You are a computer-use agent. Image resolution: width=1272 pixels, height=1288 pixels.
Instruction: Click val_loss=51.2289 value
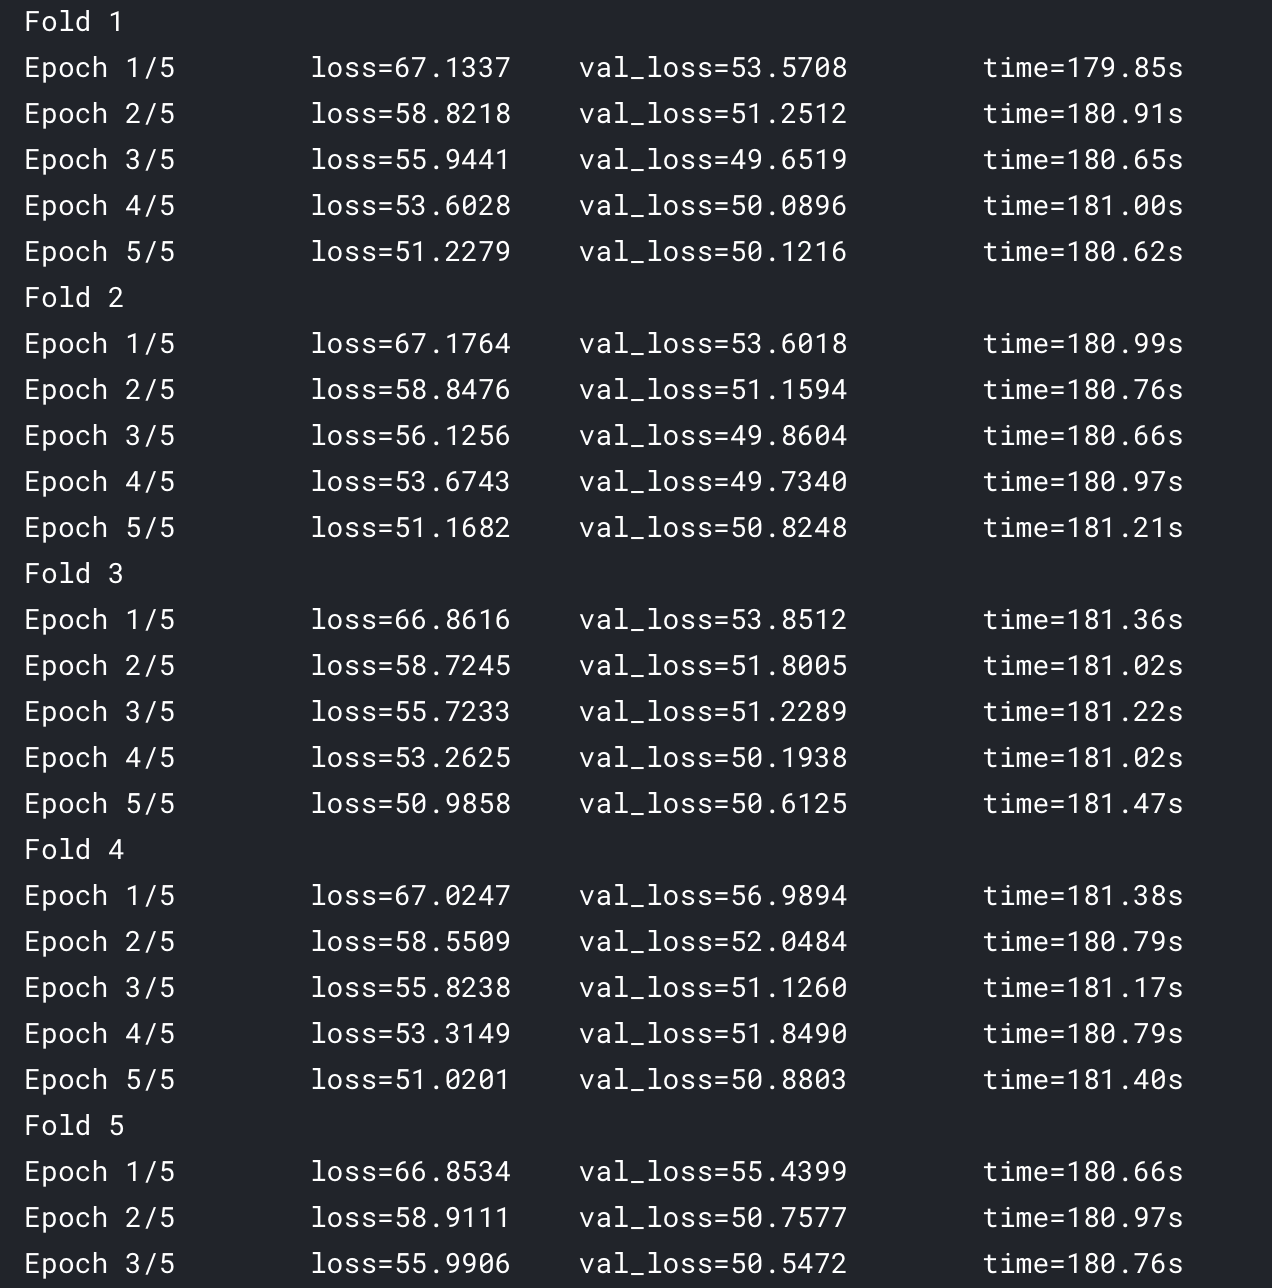coord(712,712)
